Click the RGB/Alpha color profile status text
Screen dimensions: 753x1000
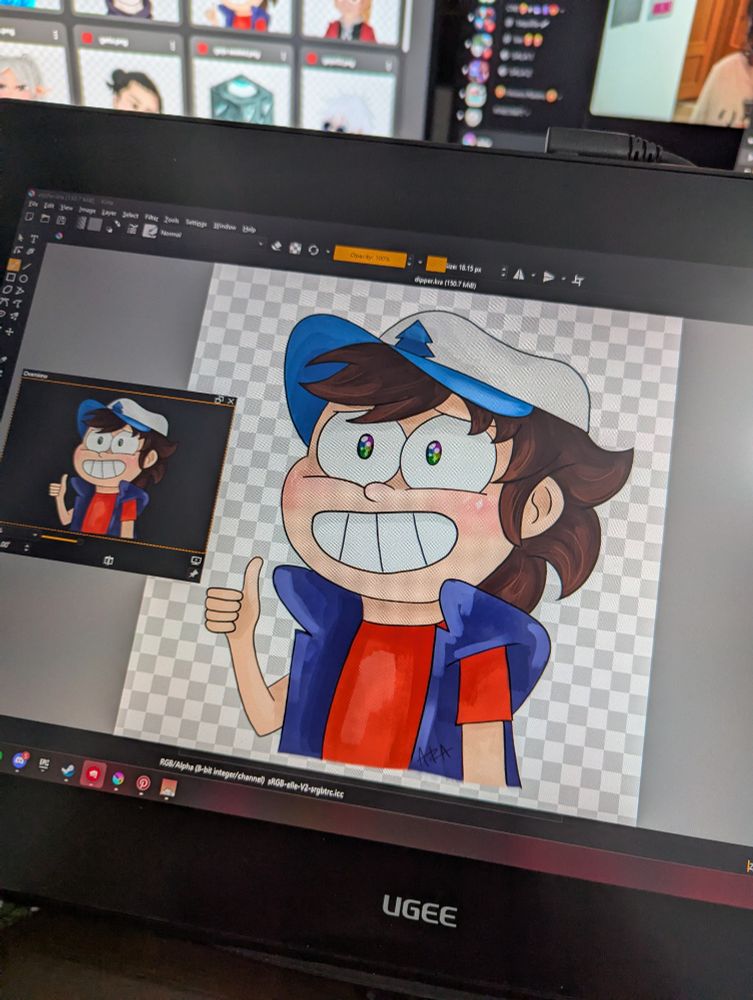[x=252, y=778]
